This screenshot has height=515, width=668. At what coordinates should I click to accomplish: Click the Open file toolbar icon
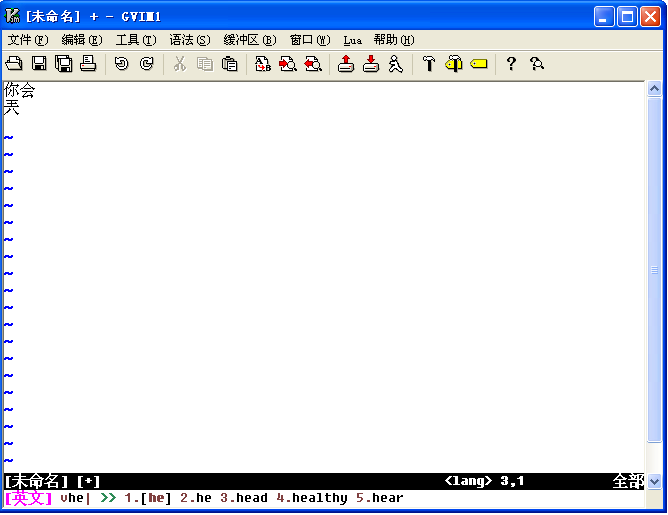(14, 64)
